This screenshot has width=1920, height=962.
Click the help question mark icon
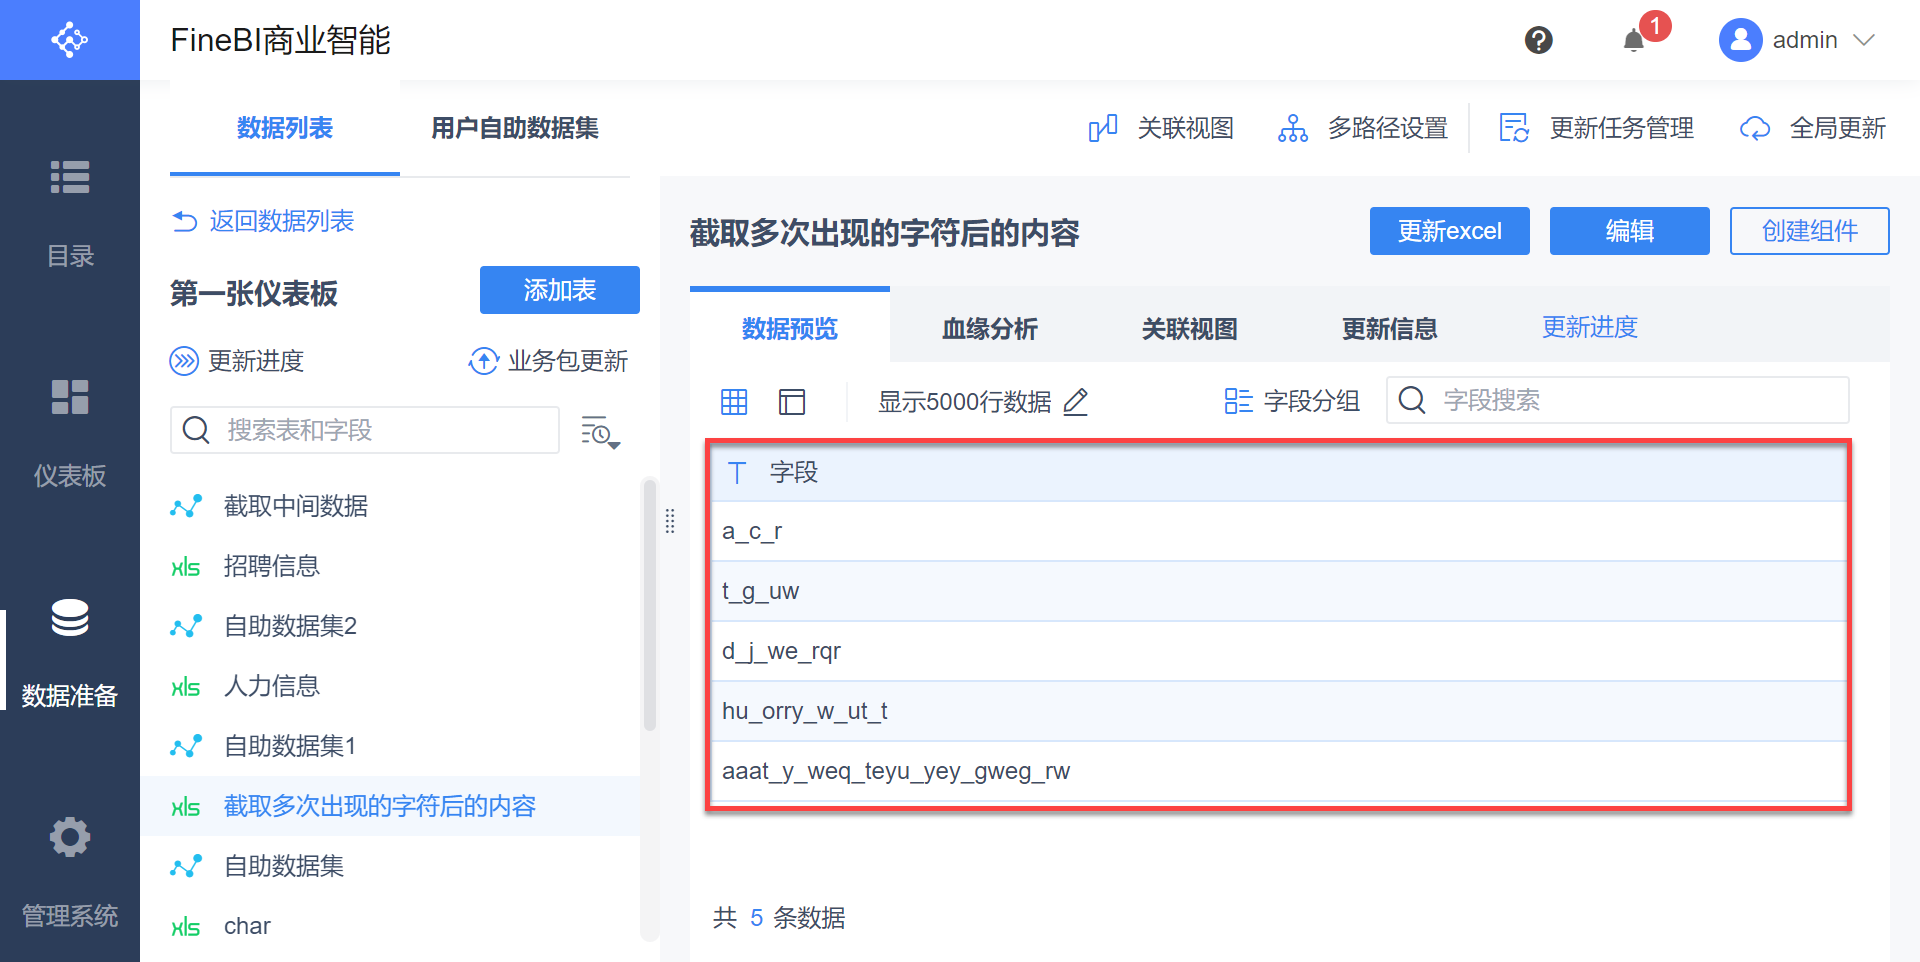point(1538,40)
